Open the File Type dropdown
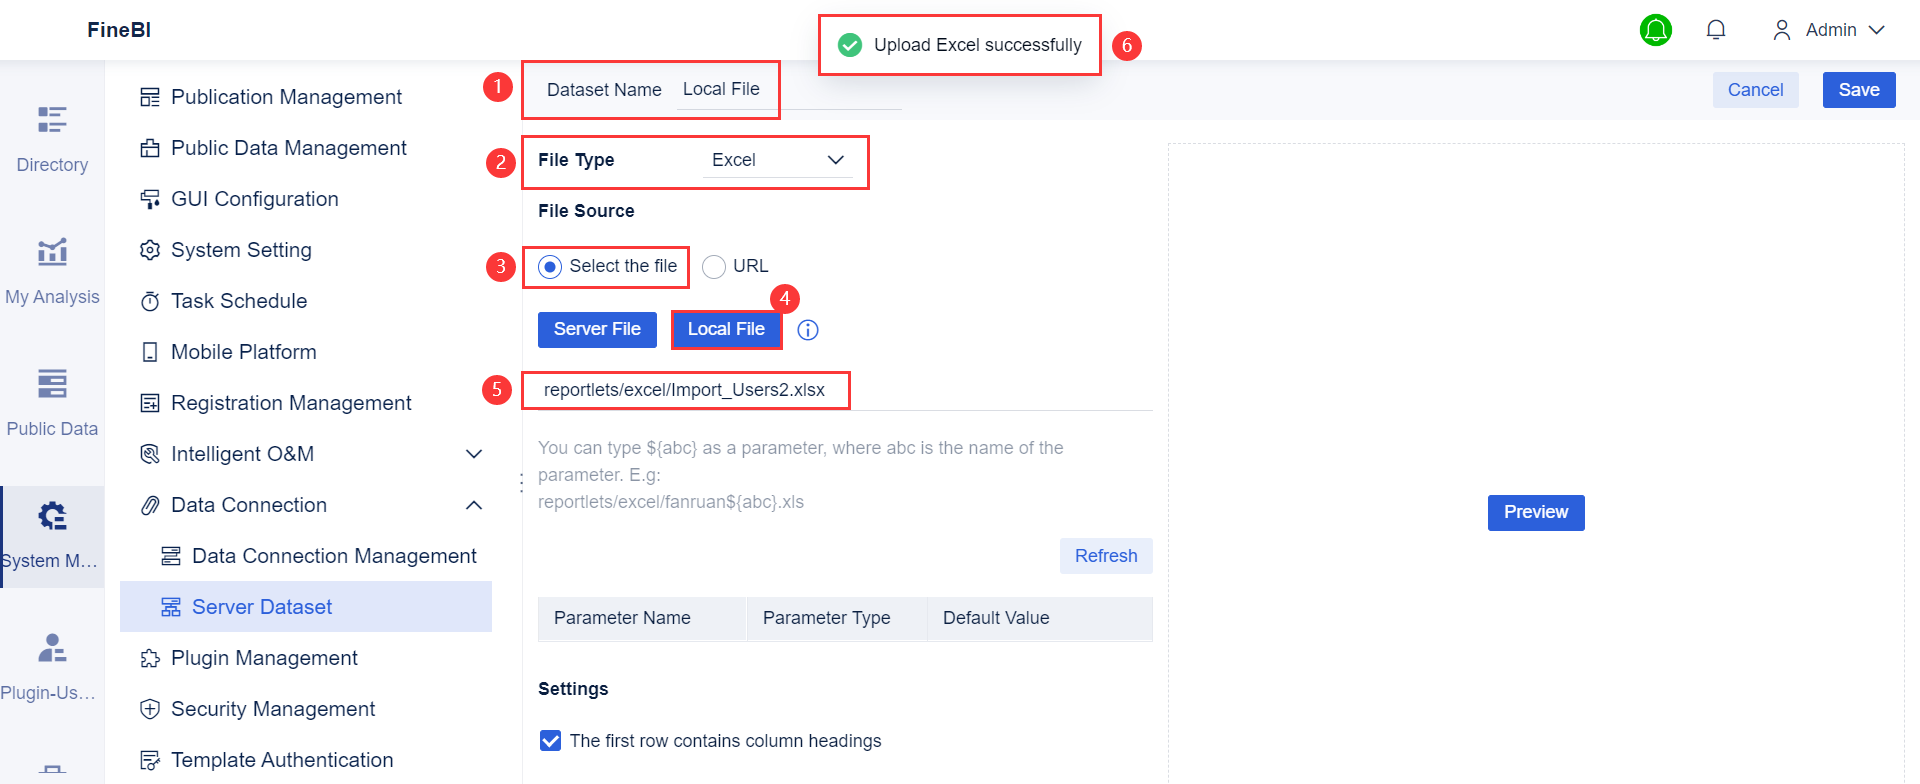 click(777, 160)
